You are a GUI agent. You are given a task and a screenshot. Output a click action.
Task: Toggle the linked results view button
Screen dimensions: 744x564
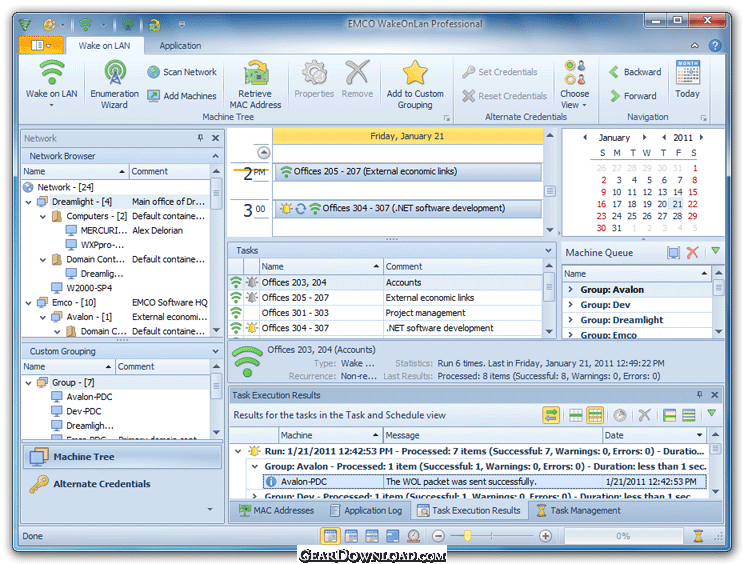pos(551,416)
